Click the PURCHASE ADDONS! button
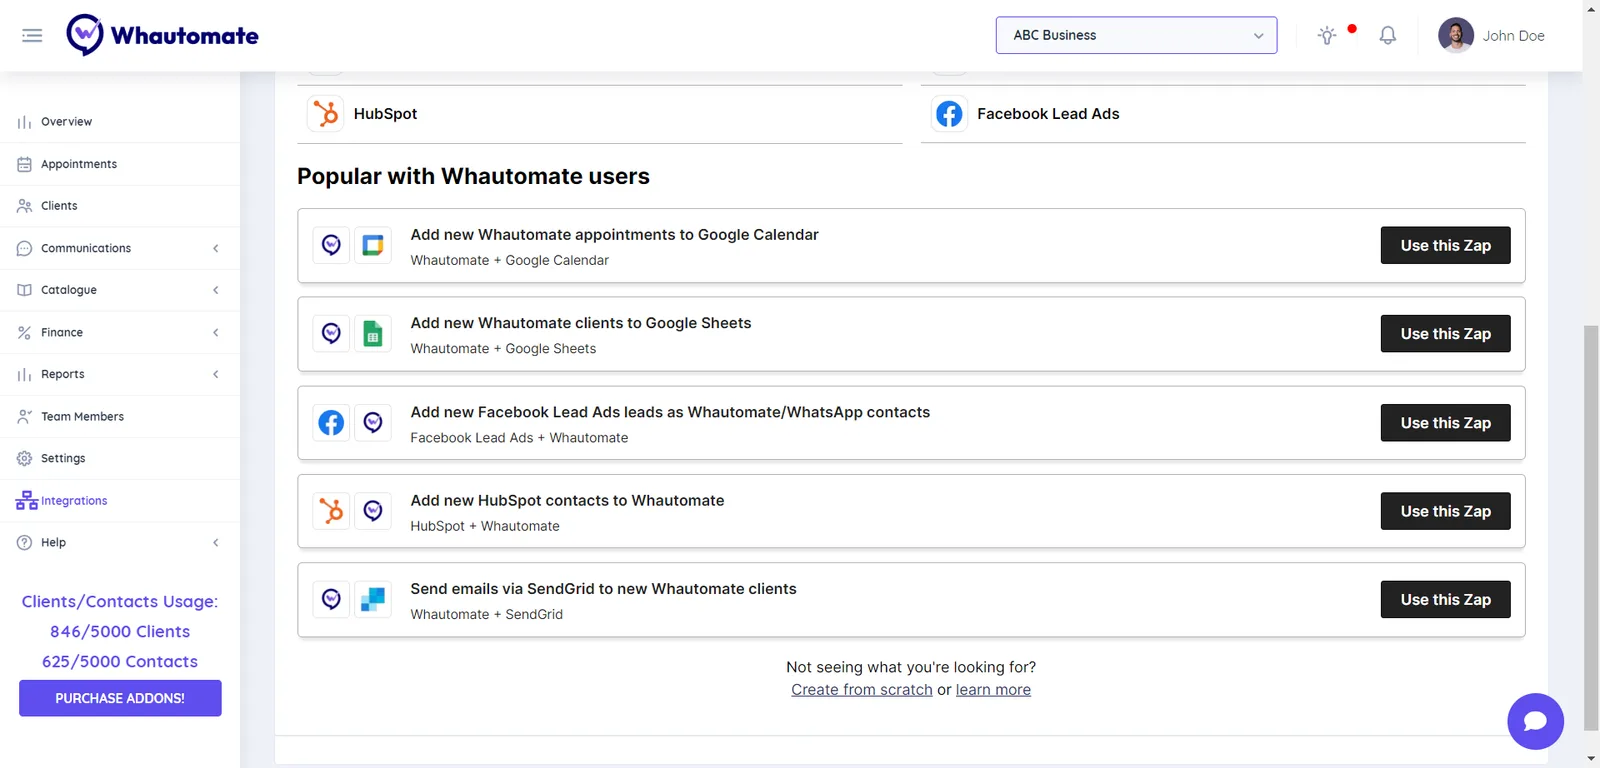Image resolution: width=1600 pixels, height=768 pixels. click(120, 698)
